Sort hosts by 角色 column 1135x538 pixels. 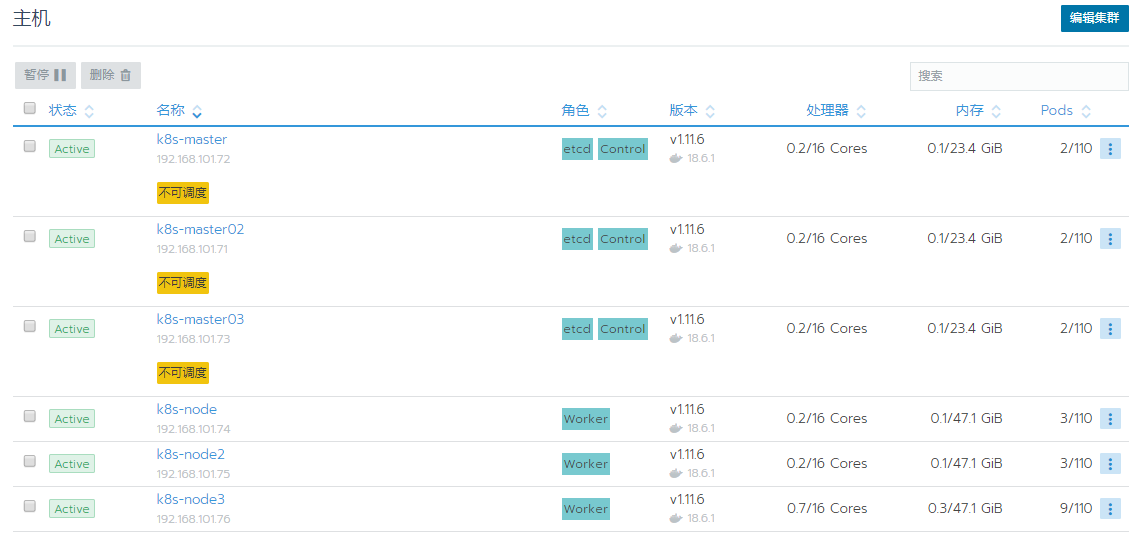(x=583, y=111)
